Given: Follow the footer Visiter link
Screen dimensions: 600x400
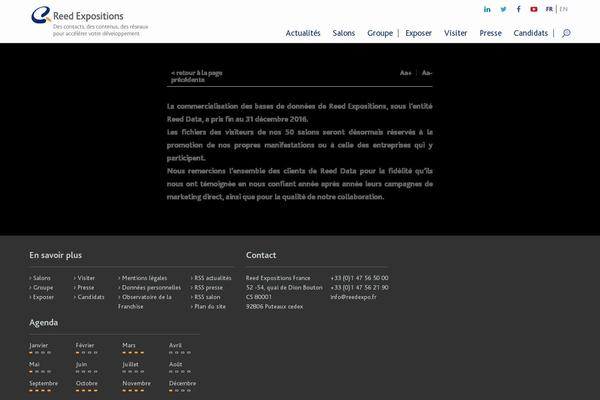Looking at the screenshot, I should point(84,278).
